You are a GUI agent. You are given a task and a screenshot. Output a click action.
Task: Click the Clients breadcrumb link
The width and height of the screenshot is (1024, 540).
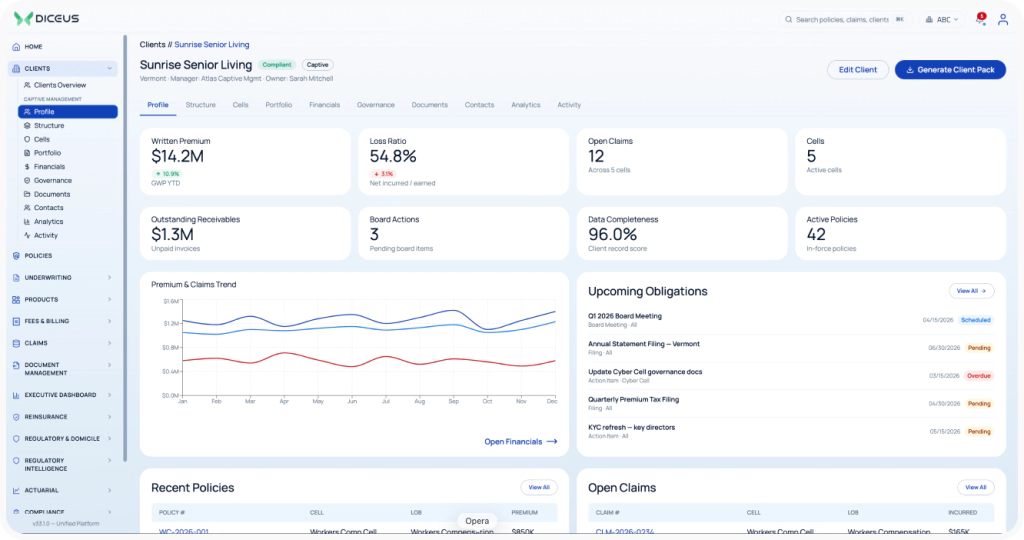point(152,45)
